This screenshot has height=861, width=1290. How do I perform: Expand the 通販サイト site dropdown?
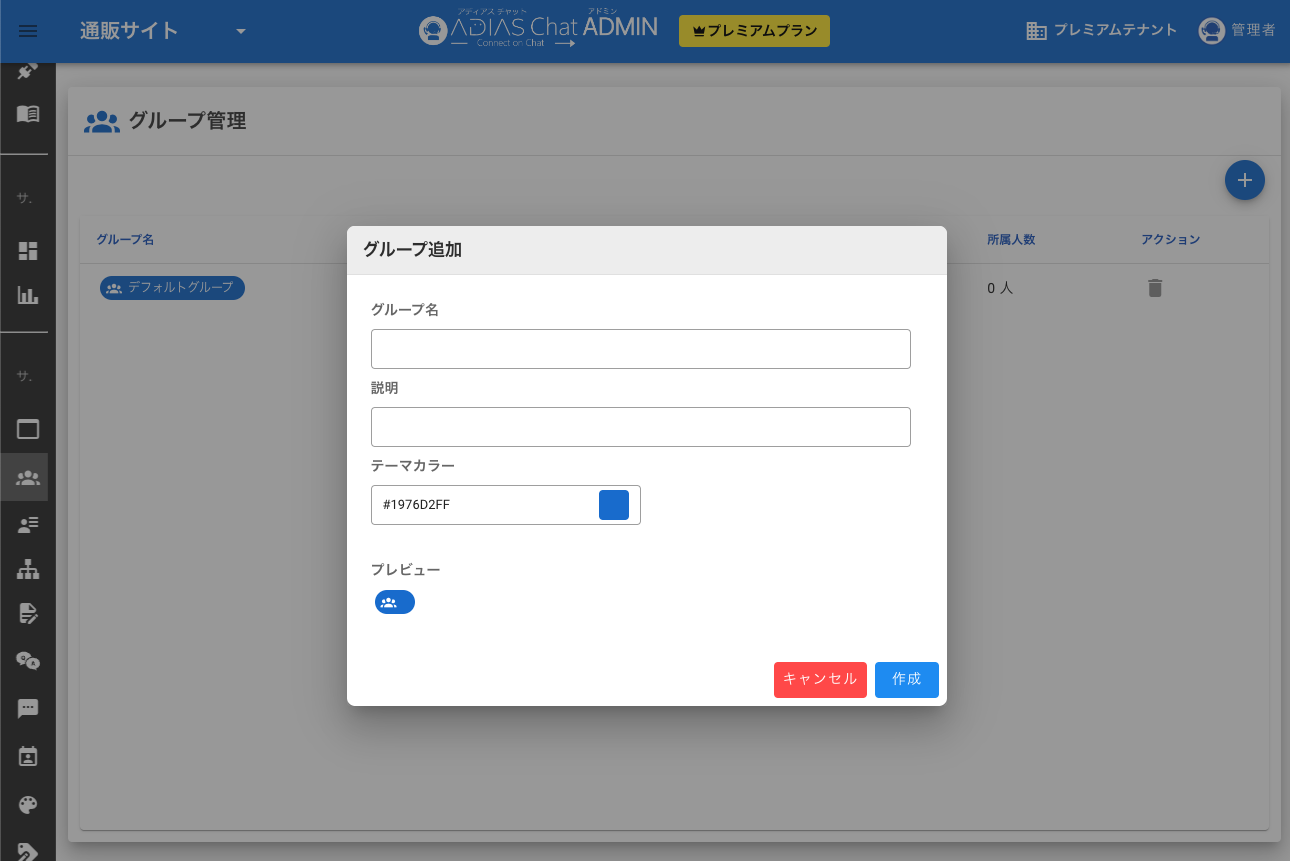coord(240,31)
